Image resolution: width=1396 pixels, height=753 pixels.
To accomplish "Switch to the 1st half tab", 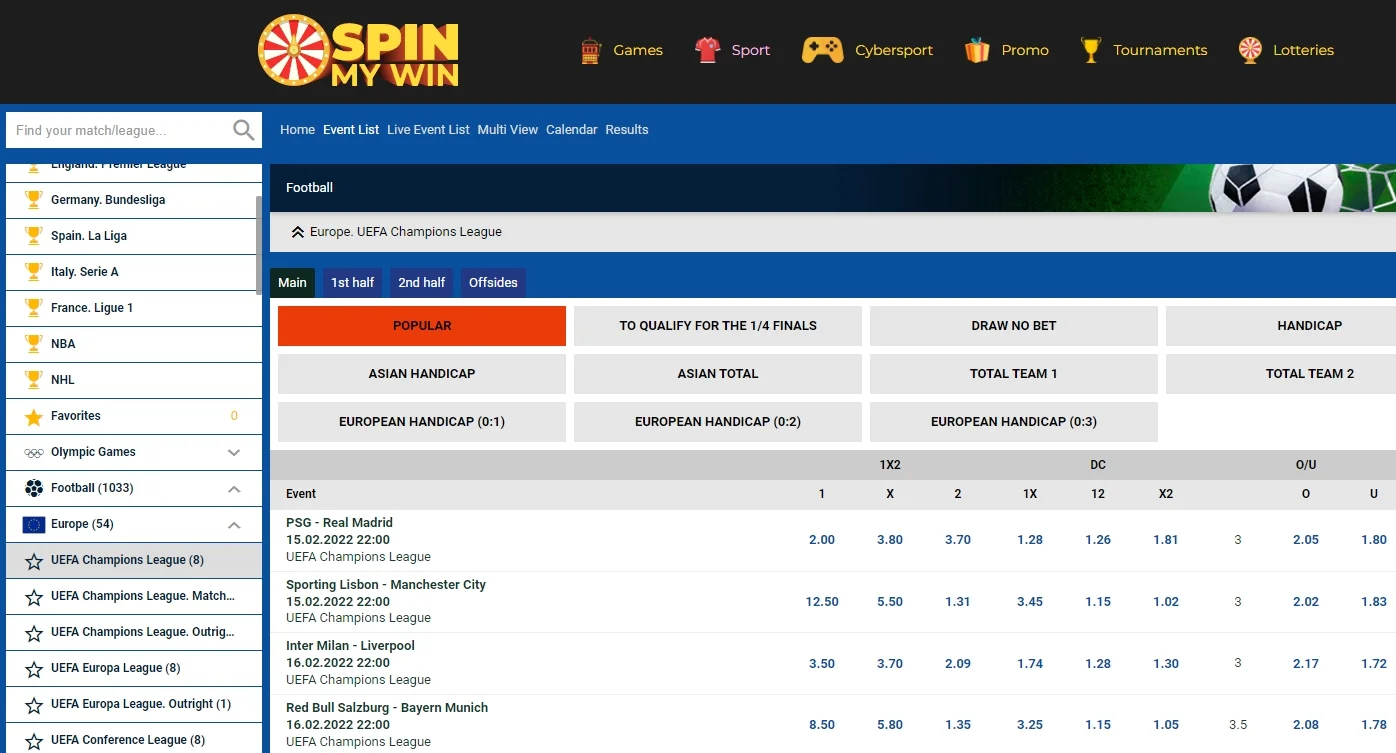I will tap(351, 282).
